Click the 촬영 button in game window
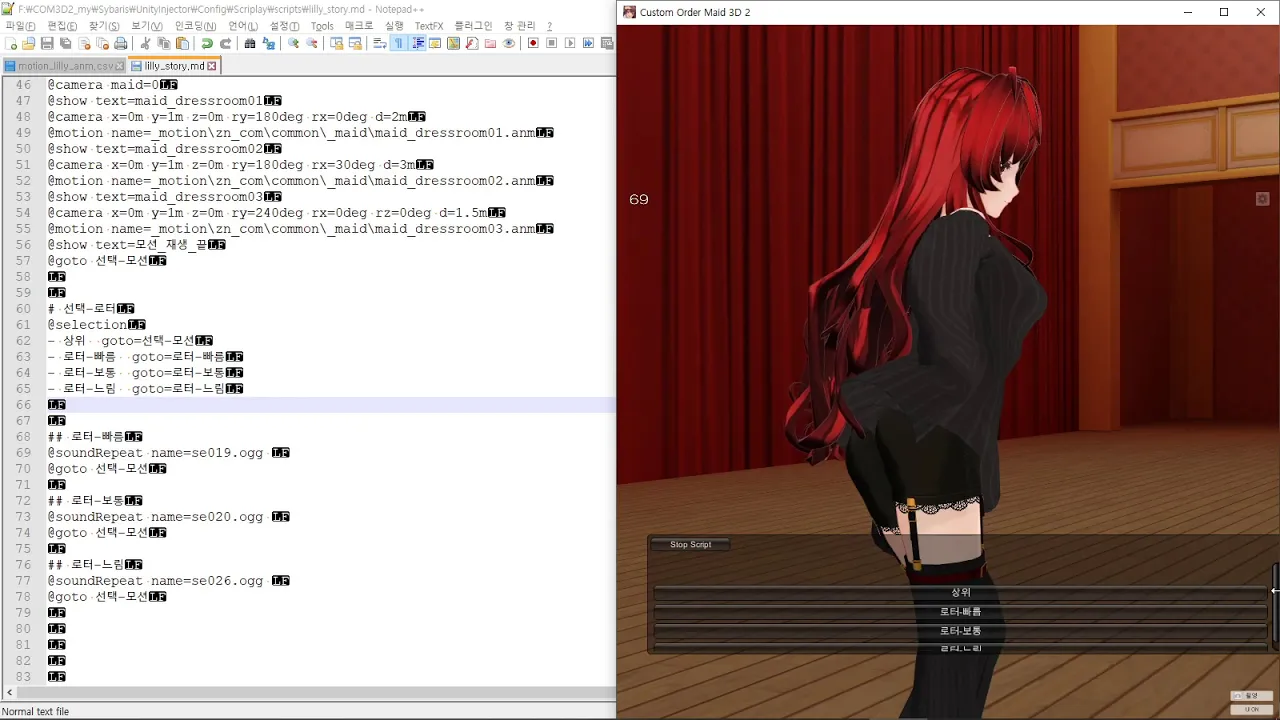The height and width of the screenshot is (720, 1280). [1251, 695]
